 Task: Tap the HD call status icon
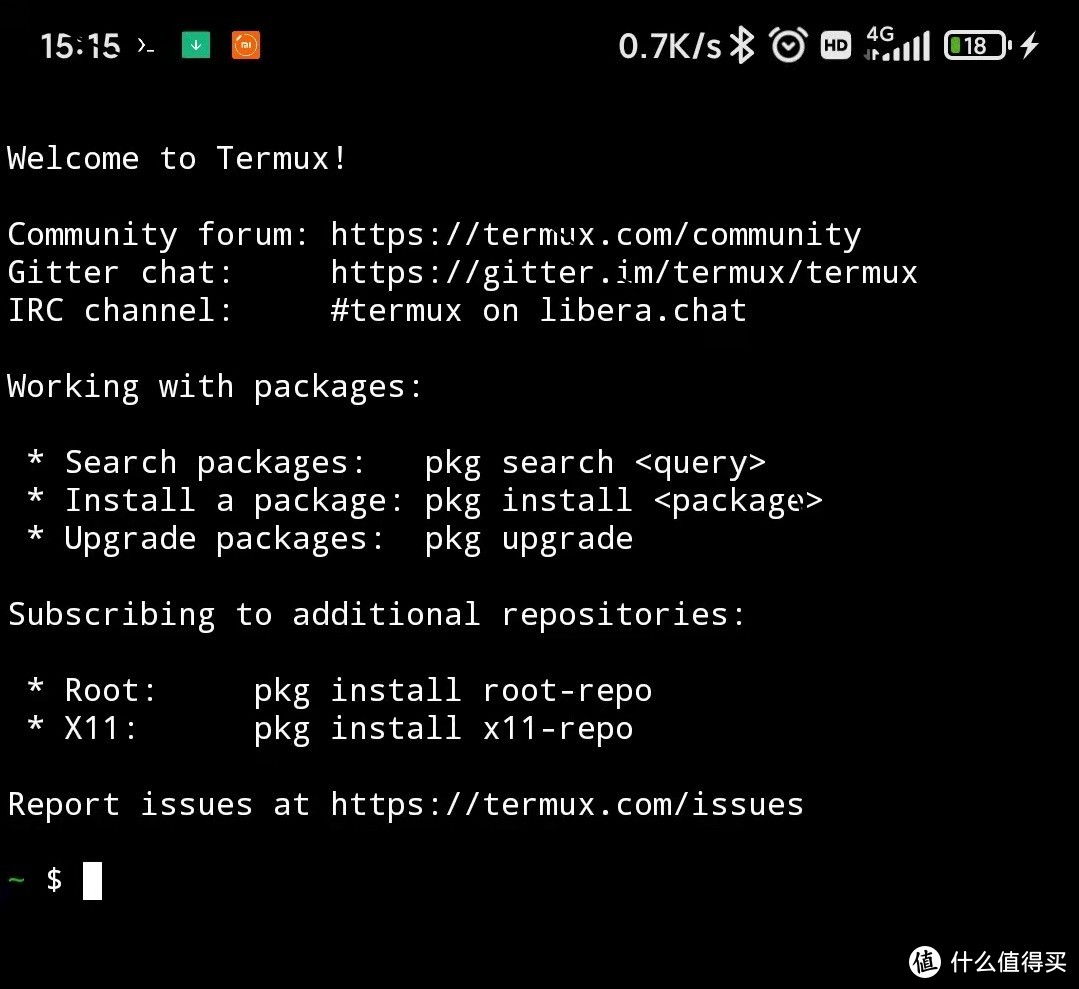click(836, 46)
